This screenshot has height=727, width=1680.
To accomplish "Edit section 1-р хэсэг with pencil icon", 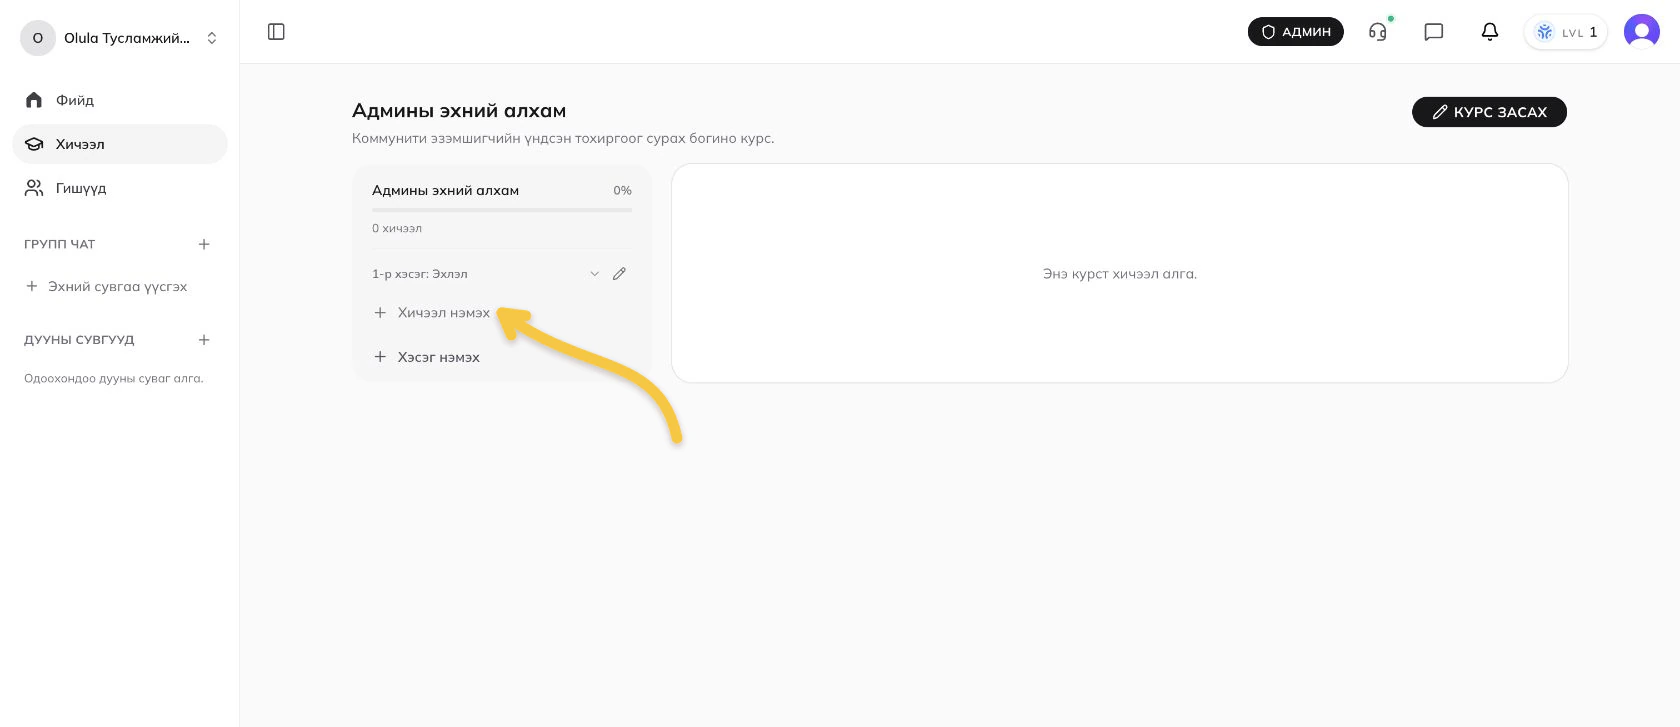I will pos(620,274).
